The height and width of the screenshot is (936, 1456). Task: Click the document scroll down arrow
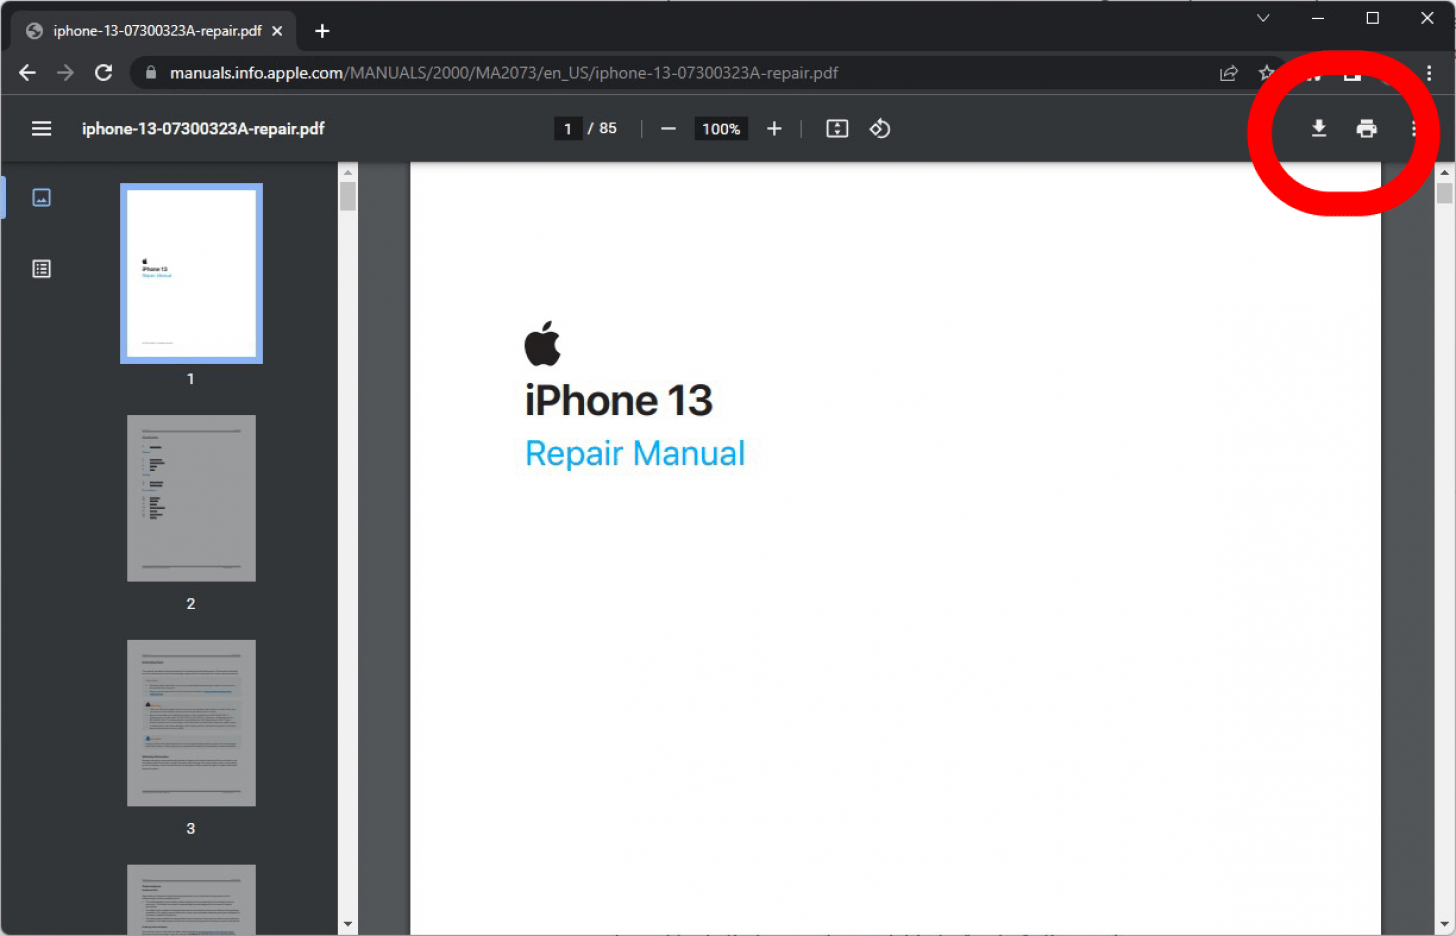coord(1445,924)
